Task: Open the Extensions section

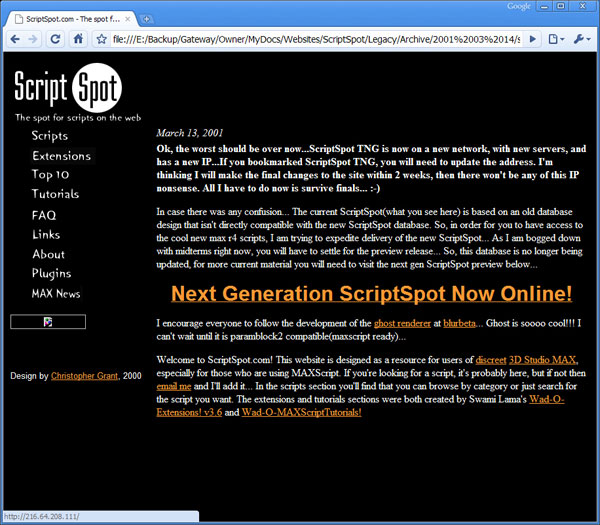Action: (x=62, y=156)
